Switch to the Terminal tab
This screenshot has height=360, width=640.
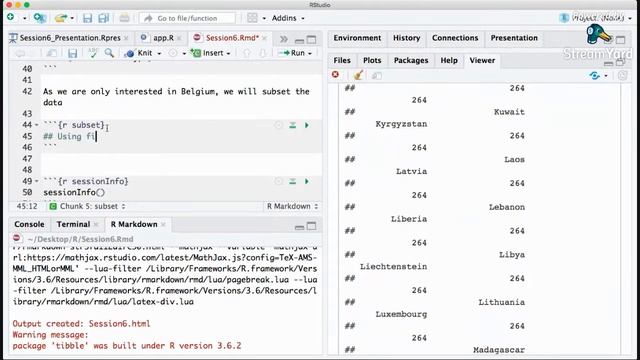pyautogui.click(x=73, y=224)
